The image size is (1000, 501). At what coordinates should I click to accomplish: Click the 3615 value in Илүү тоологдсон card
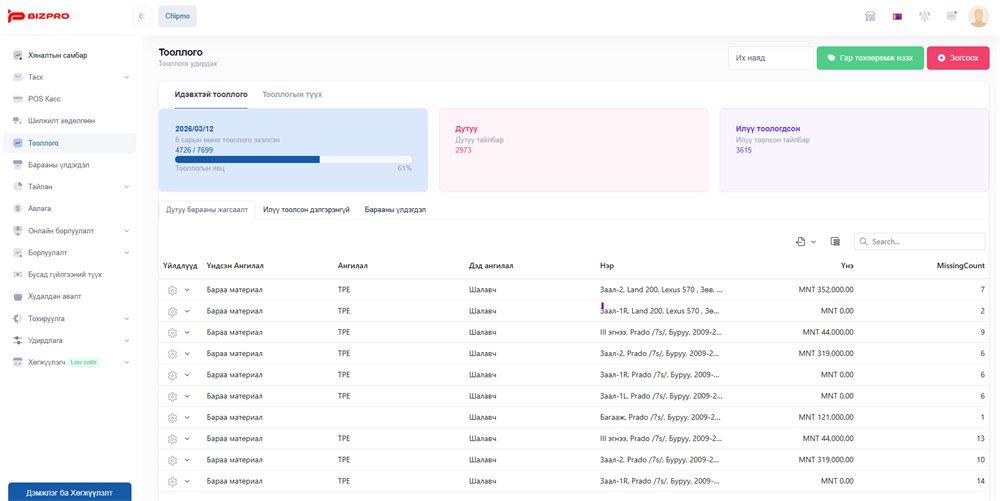point(744,150)
